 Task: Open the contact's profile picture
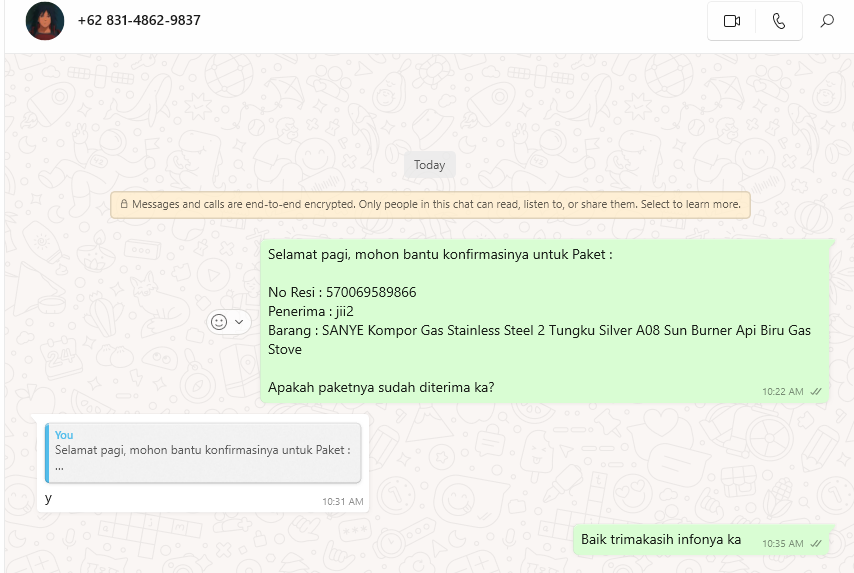click(45, 21)
